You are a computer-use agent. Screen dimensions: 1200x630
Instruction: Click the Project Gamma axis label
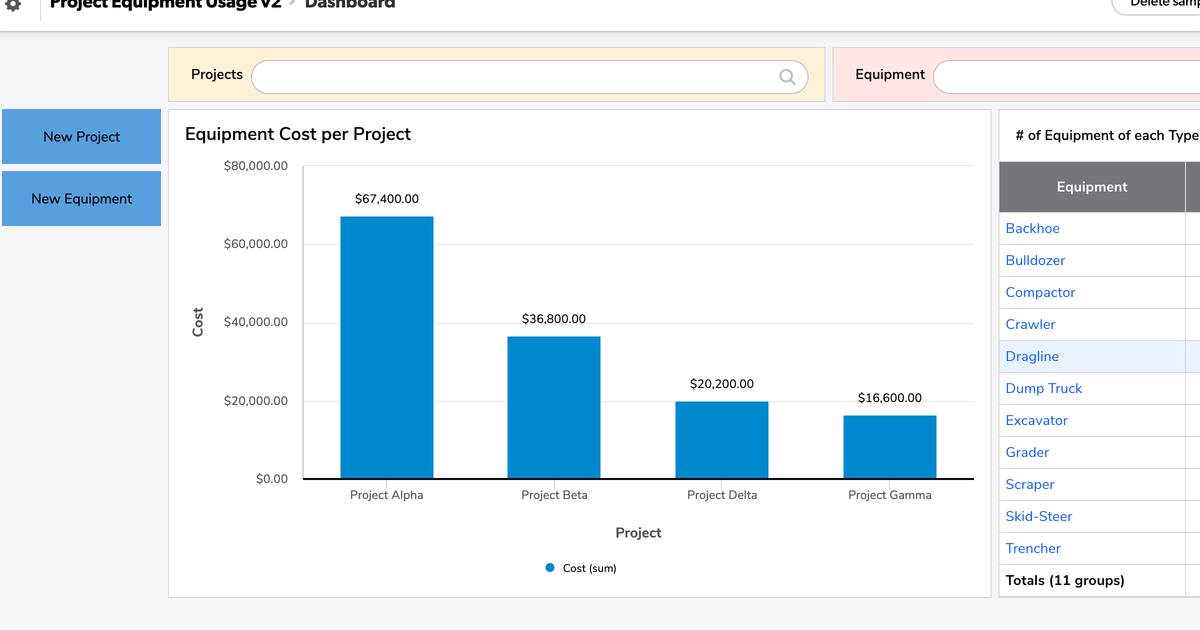[890, 495]
